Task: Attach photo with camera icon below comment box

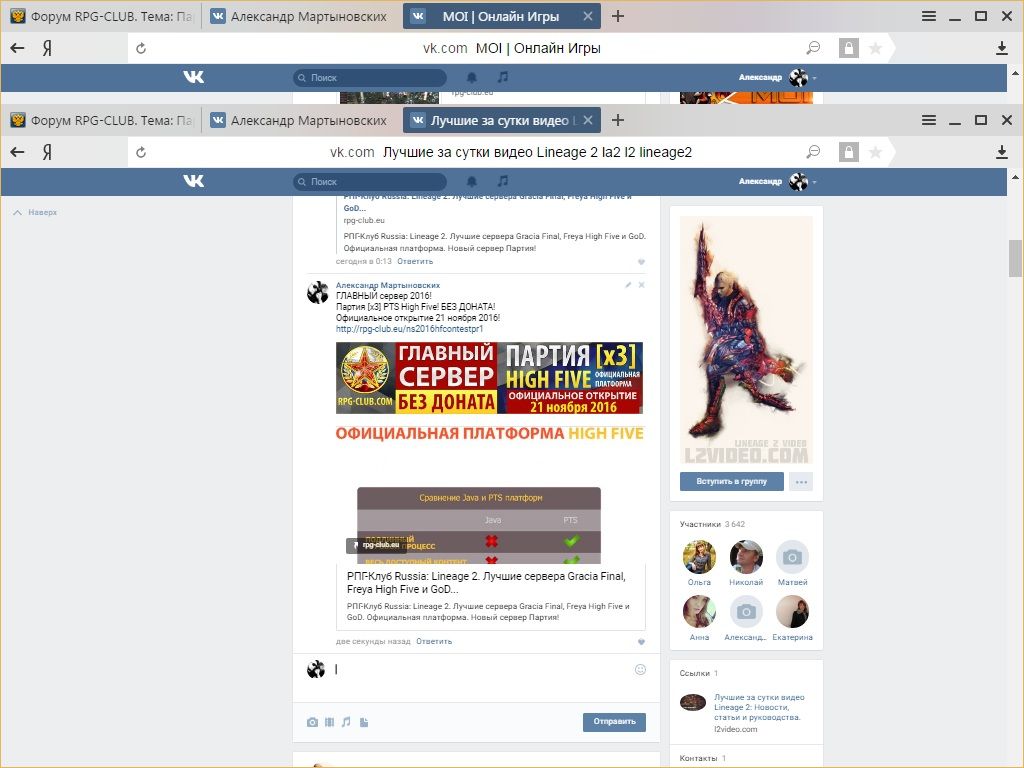Action: pyautogui.click(x=312, y=722)
